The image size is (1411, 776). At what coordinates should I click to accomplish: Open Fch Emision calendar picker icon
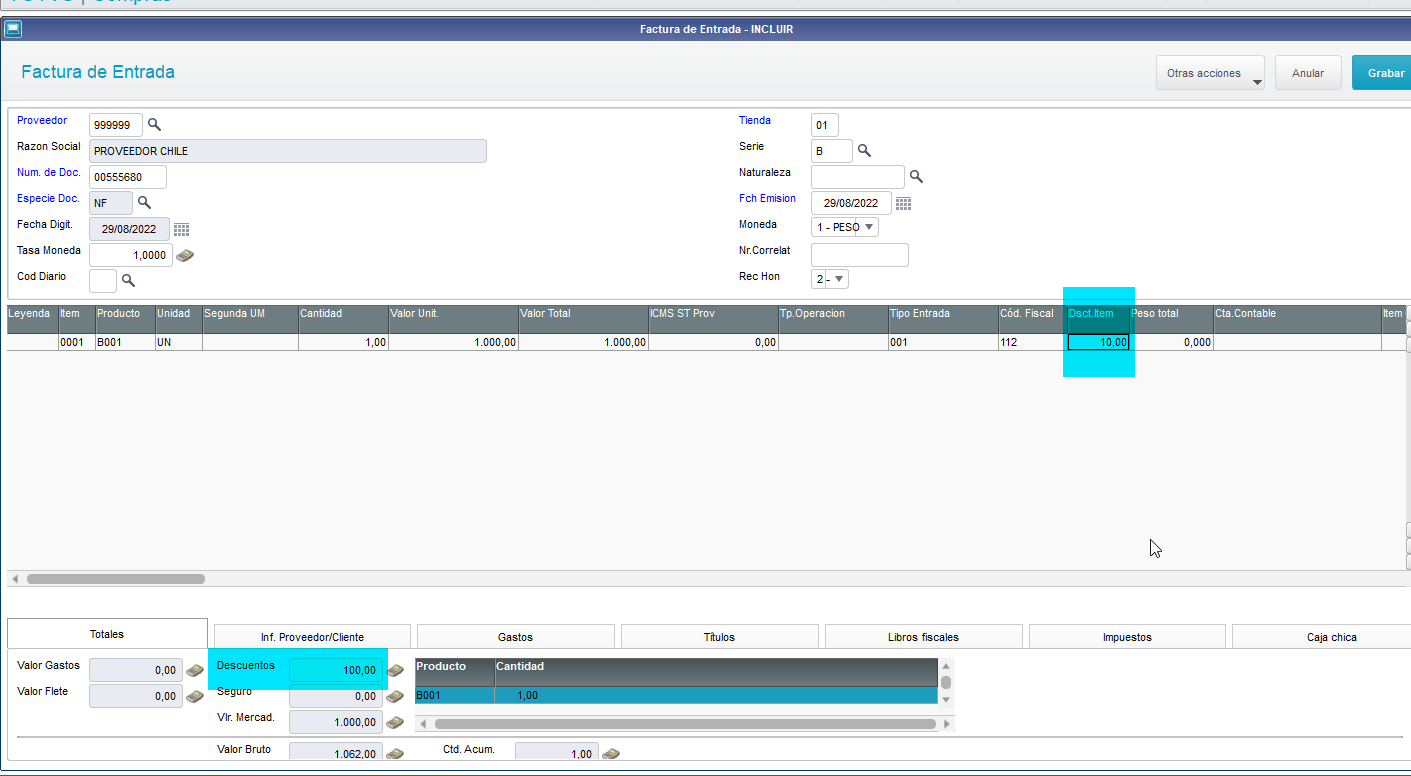[903, 204]
